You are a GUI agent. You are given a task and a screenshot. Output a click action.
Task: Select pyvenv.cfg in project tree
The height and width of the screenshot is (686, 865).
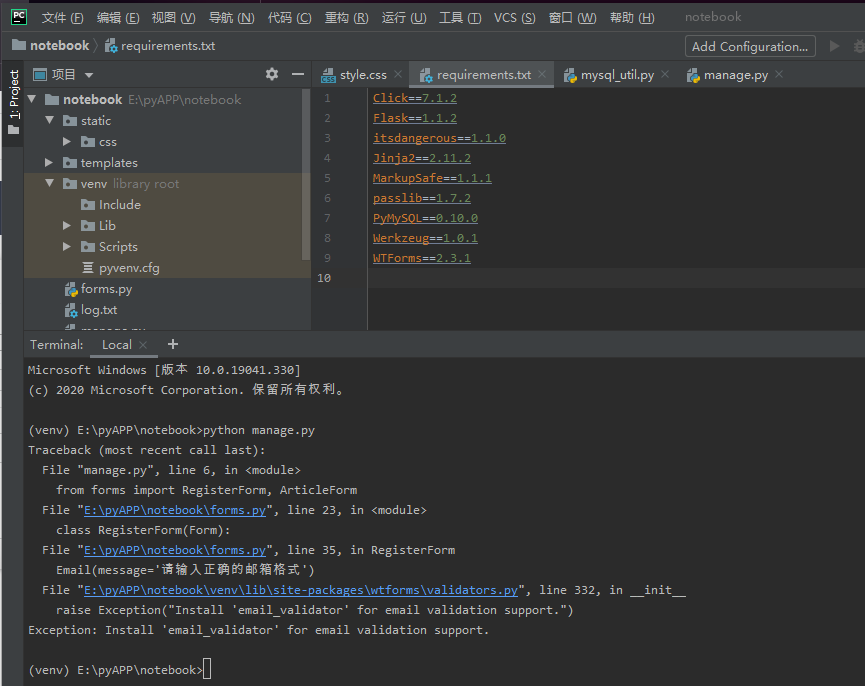pos(128,268)
